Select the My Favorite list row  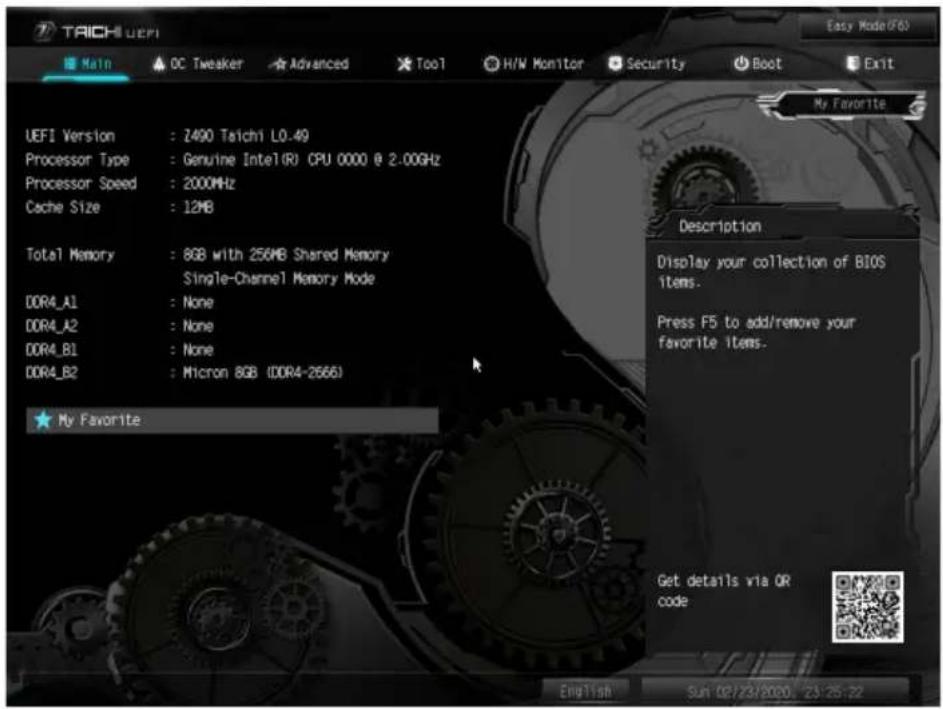click(x=232, y=420)
